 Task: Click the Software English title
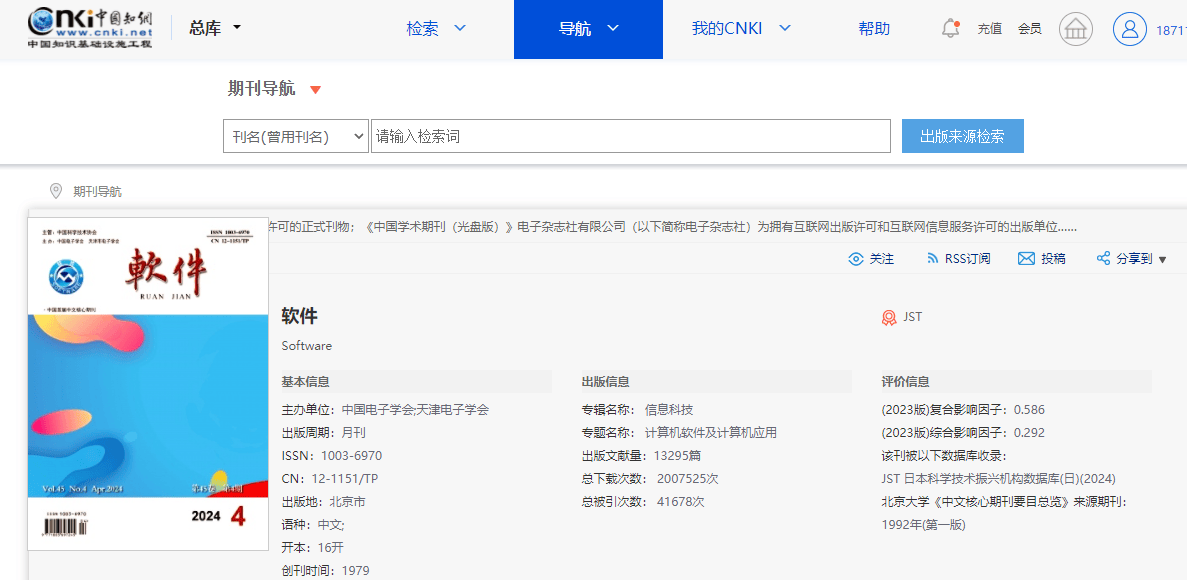307,345
